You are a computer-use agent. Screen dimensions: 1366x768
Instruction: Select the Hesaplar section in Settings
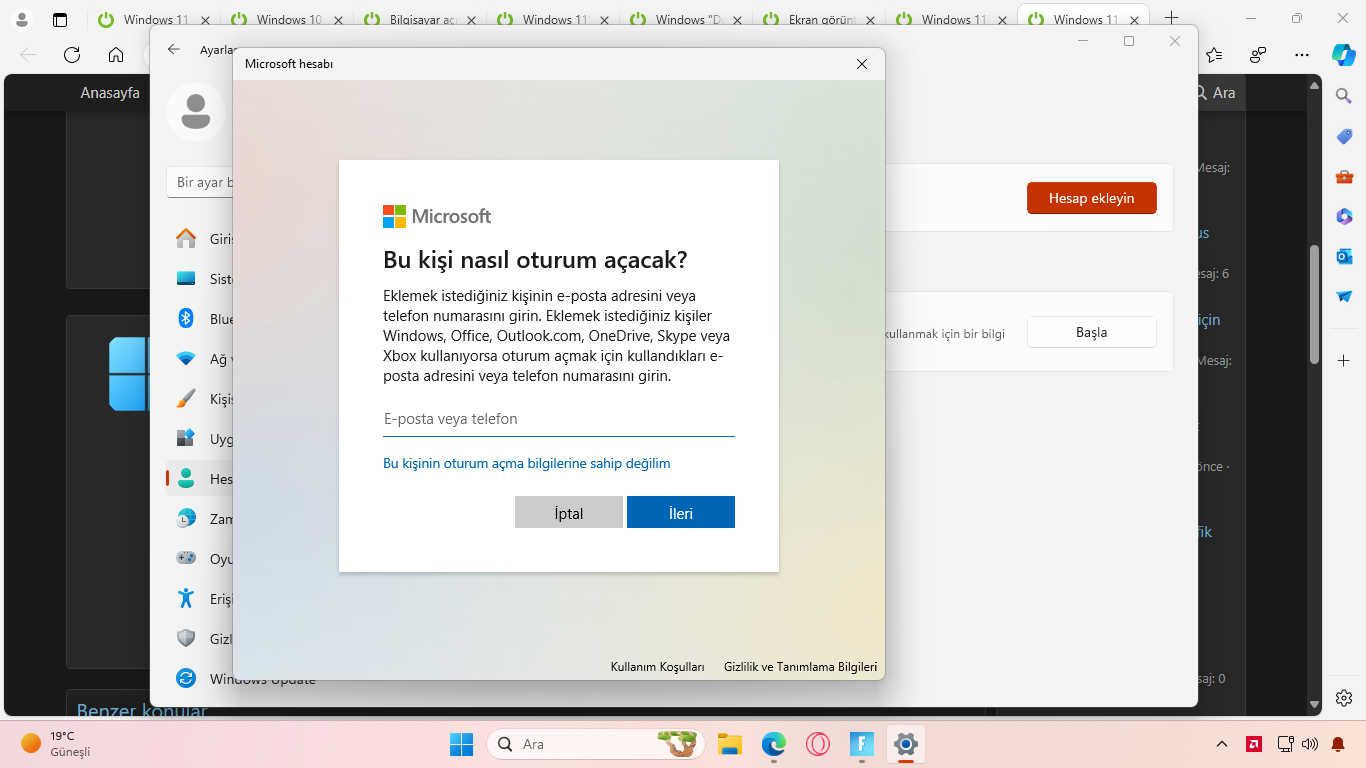200,479
